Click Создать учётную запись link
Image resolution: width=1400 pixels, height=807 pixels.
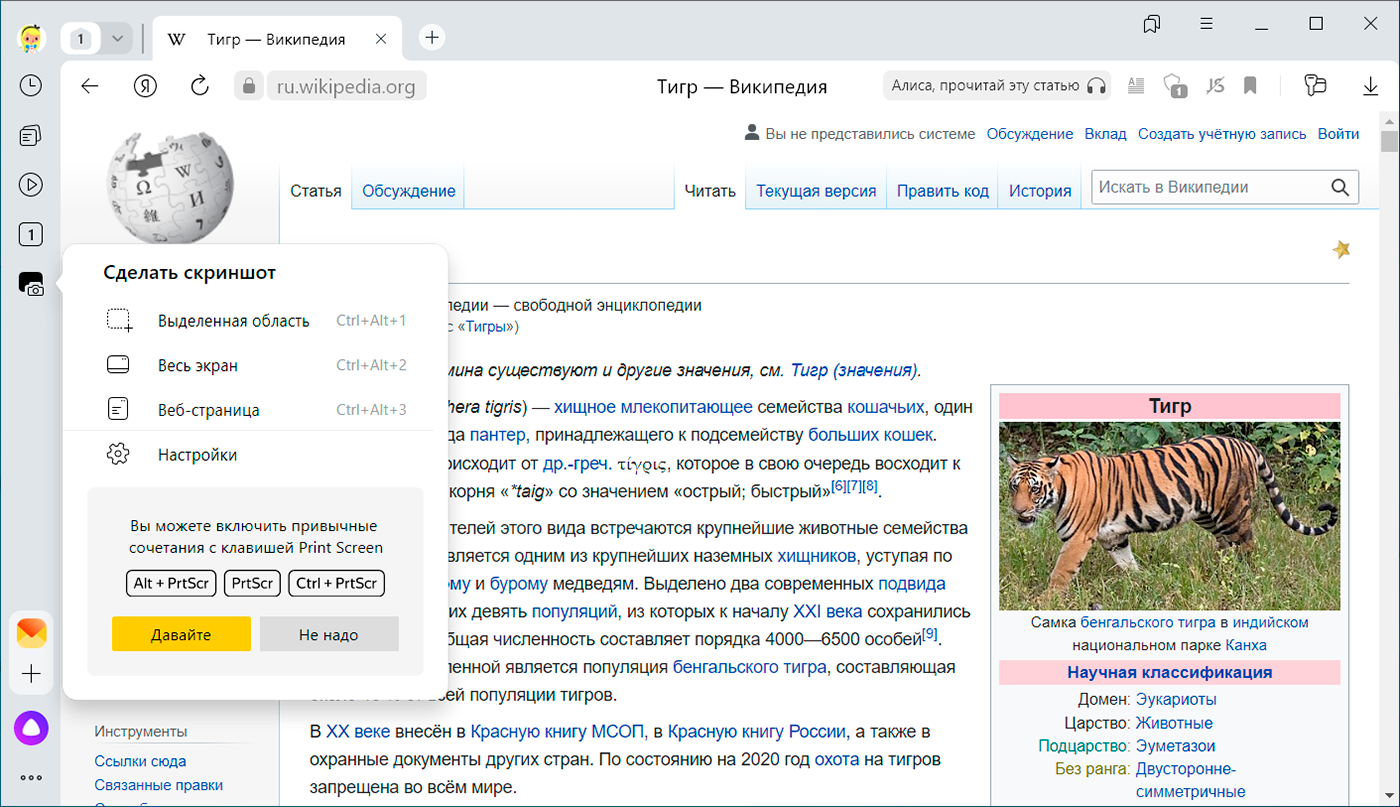click(x=1222, y=134)
